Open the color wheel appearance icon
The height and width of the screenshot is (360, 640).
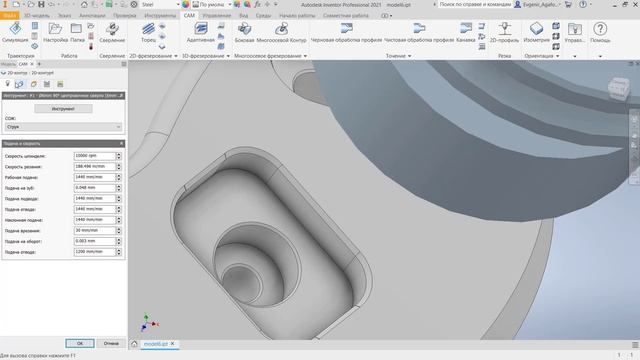[186, 4]
